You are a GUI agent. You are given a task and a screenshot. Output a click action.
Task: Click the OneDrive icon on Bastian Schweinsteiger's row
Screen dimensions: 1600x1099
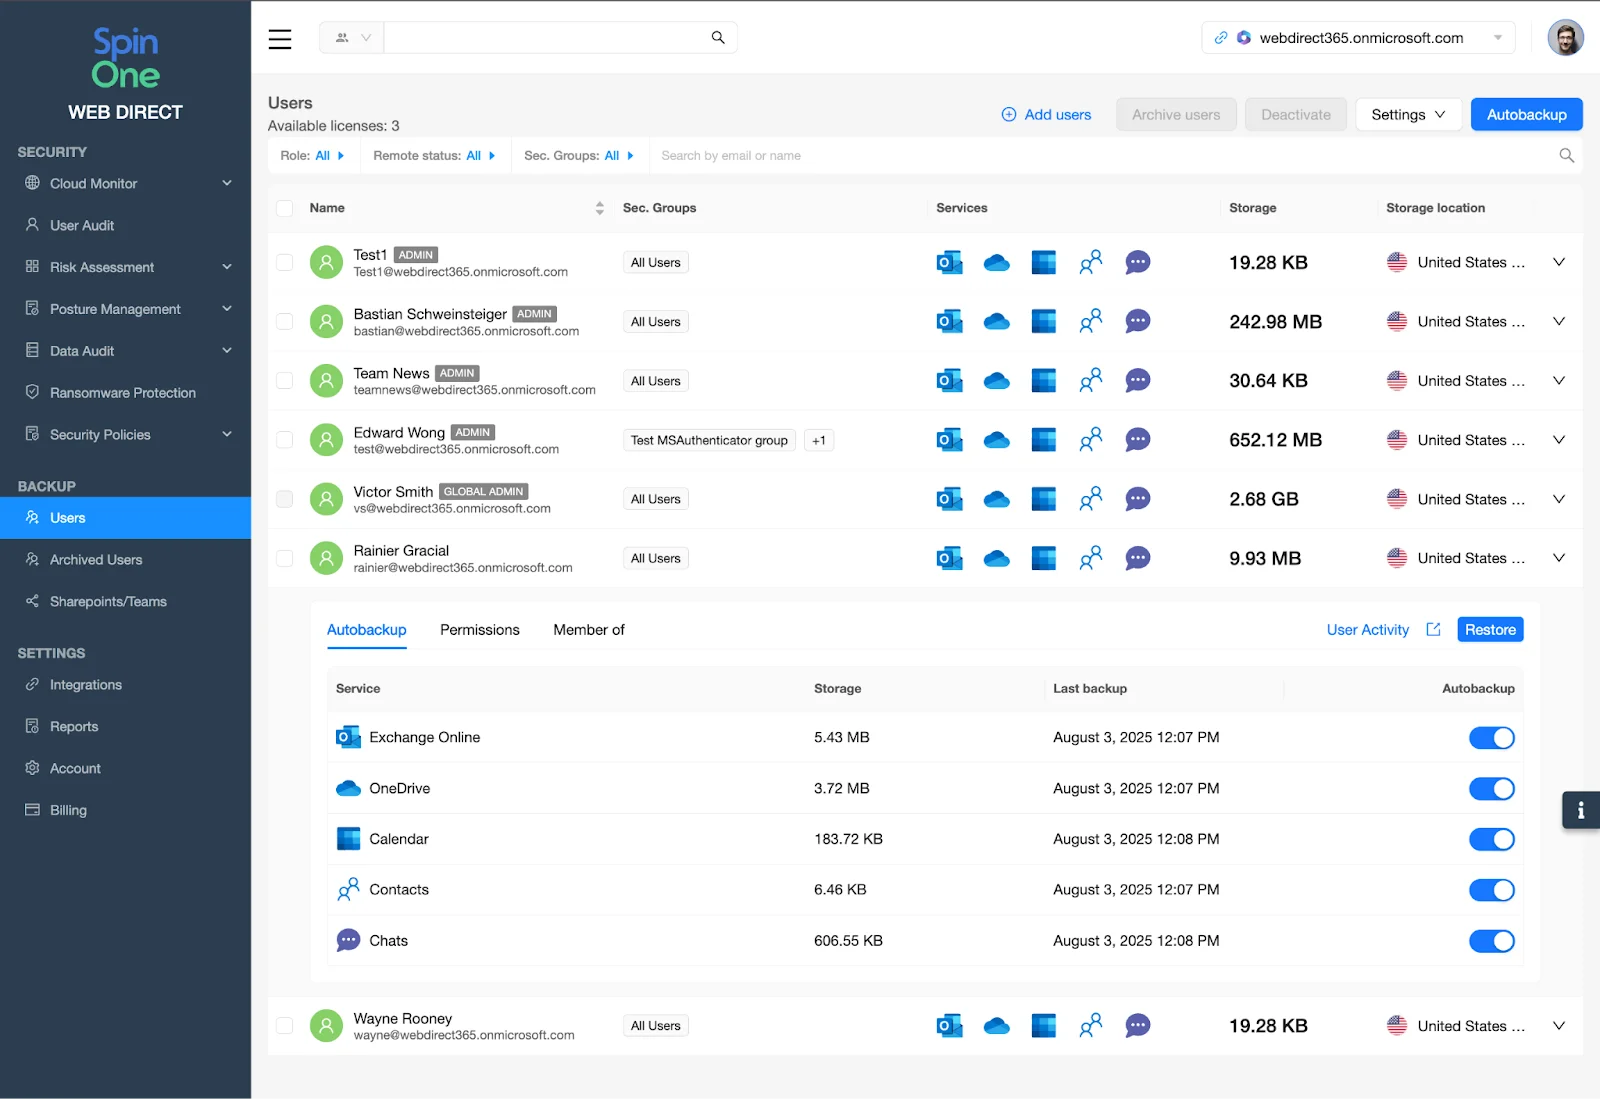click(x=997, y=321)
